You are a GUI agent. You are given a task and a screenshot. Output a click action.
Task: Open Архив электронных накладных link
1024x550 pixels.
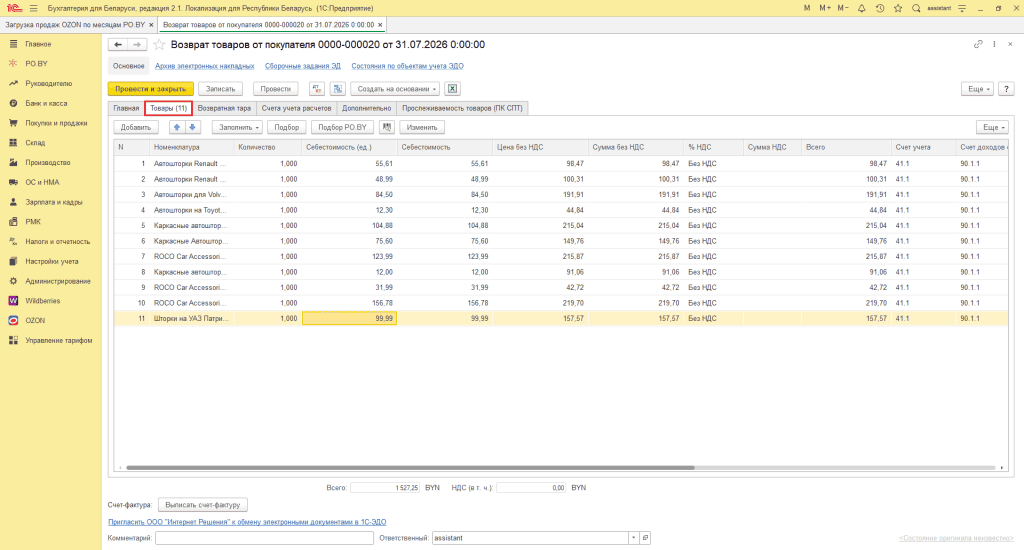(204, 66)
